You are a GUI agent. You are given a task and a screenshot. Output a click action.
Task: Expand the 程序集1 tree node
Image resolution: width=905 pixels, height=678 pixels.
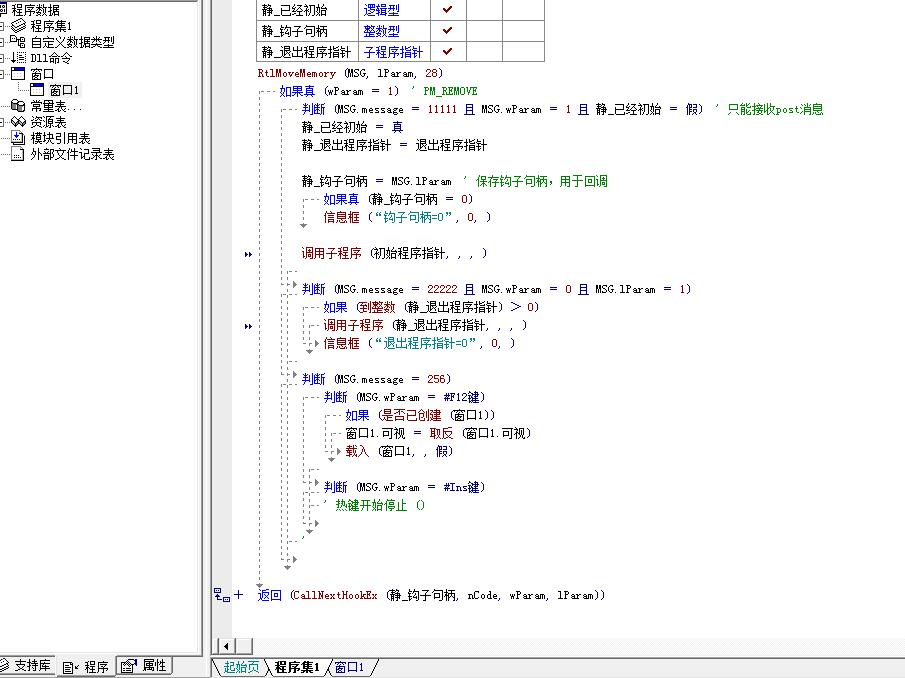(x=3, y=26)
